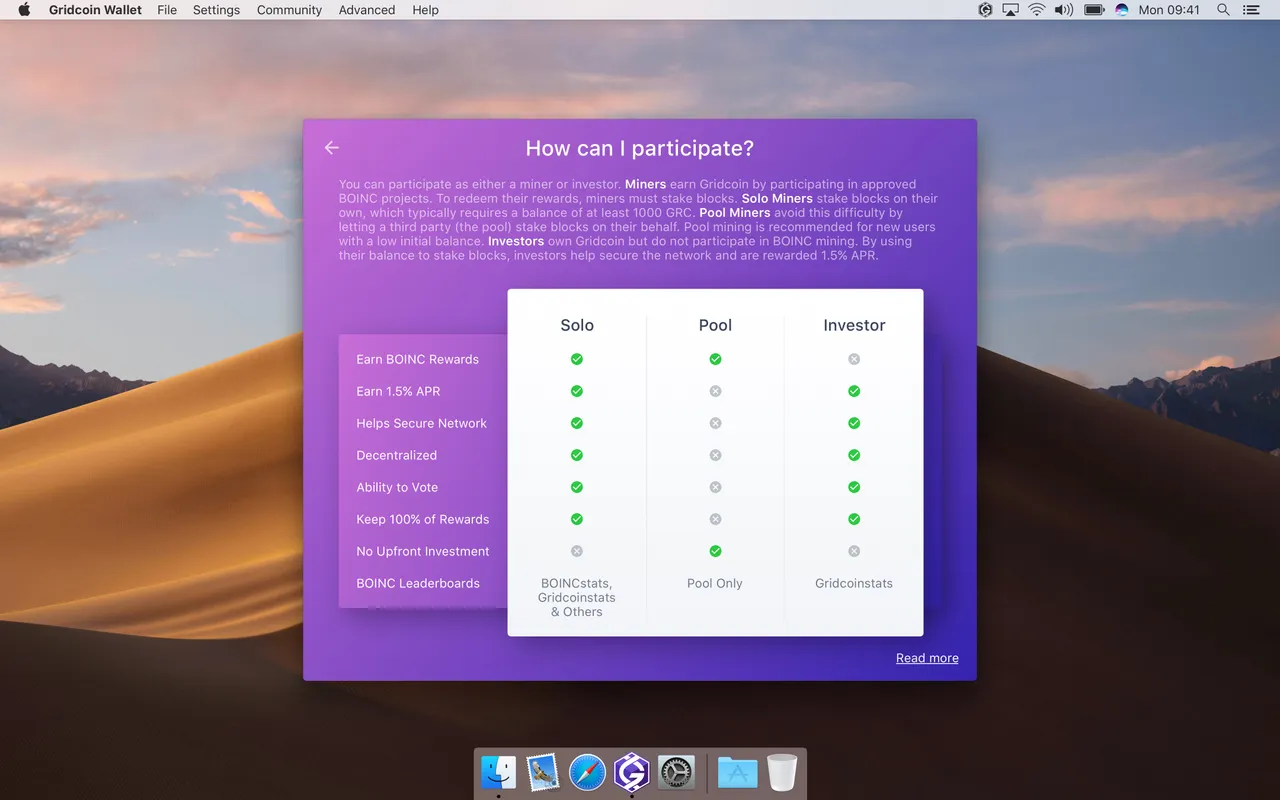Open the Apple menu
This screenshot has width=1280, height=800.
[x=25, y=10]
